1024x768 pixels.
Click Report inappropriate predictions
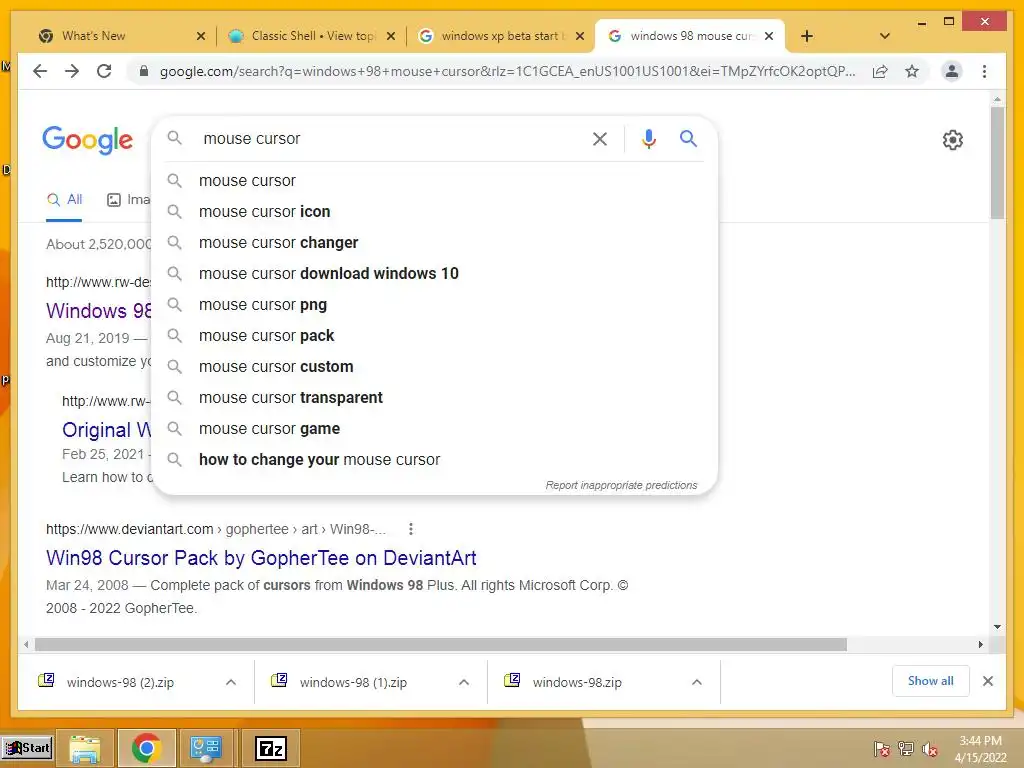coord(621,485)
